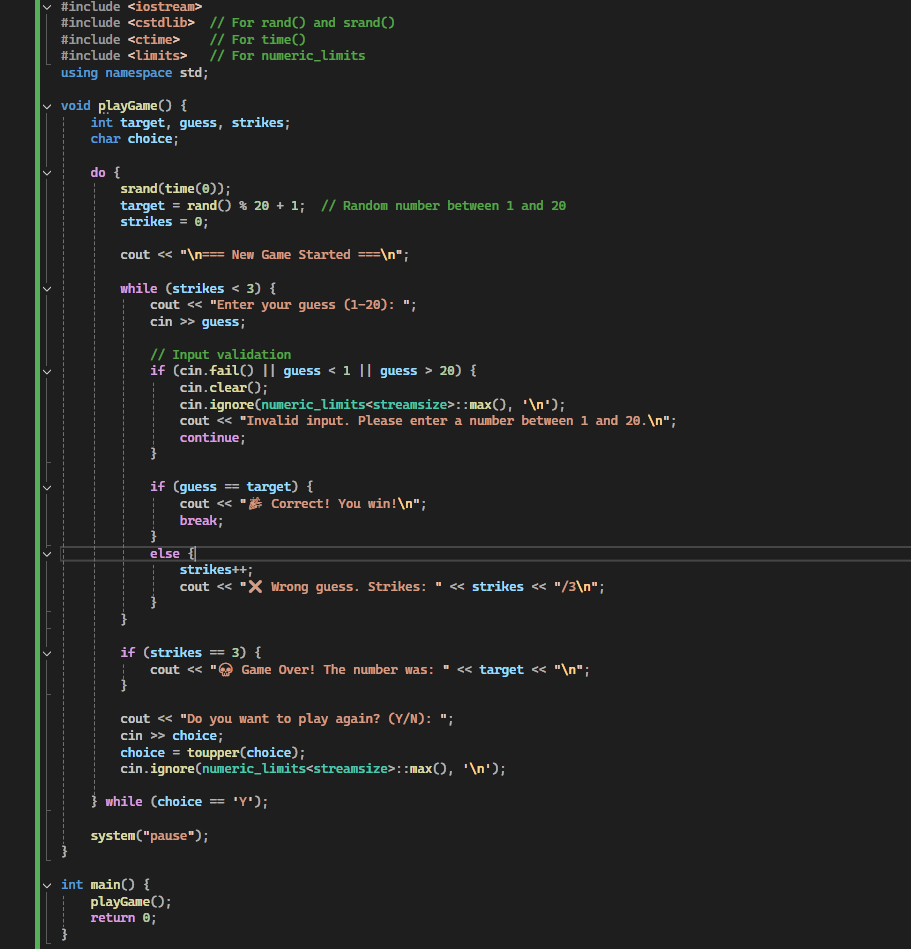Viewport: 911px width, 949px height.
Task: Click the system("pause"); call
Action: (150, 836)
